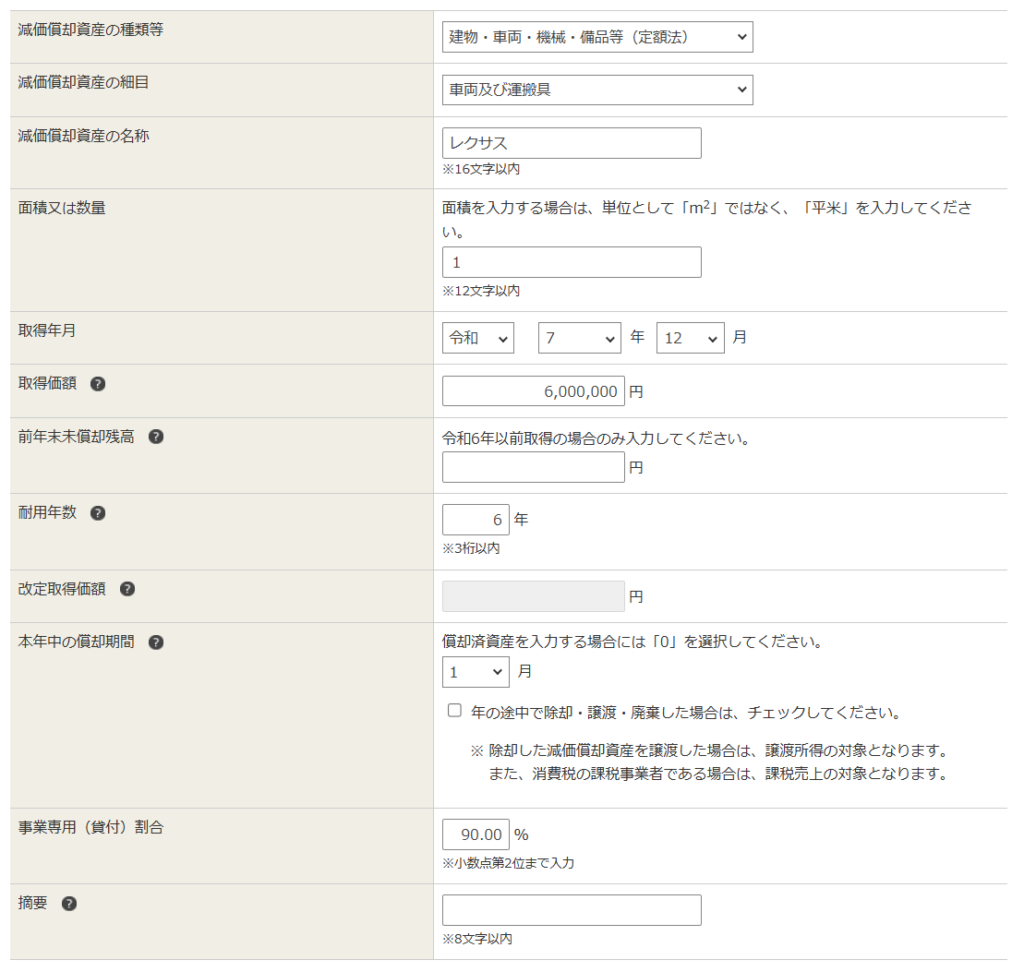Image resolution: width=1024 pixels, height=972 pixels.
Task: Click the asset name field containing レクサス
Action: [x=571, y=143]
